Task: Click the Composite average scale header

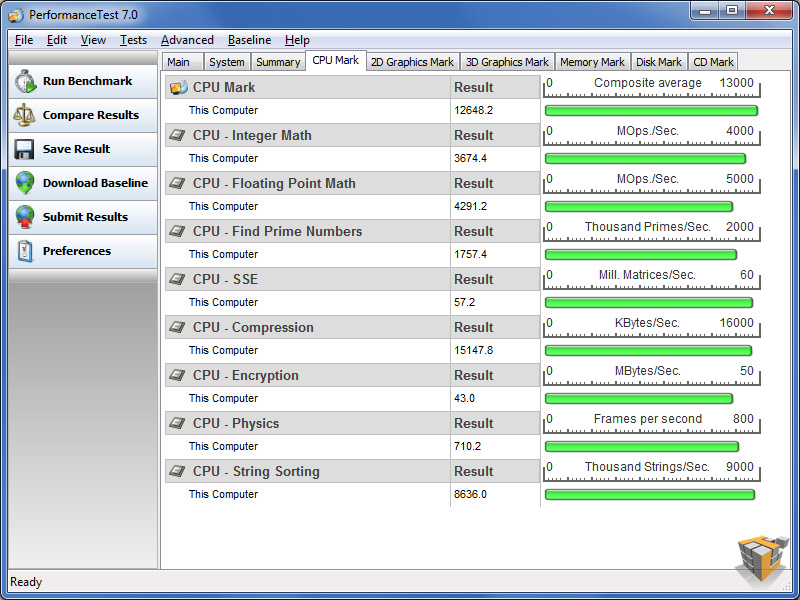Action: (651, 87)
